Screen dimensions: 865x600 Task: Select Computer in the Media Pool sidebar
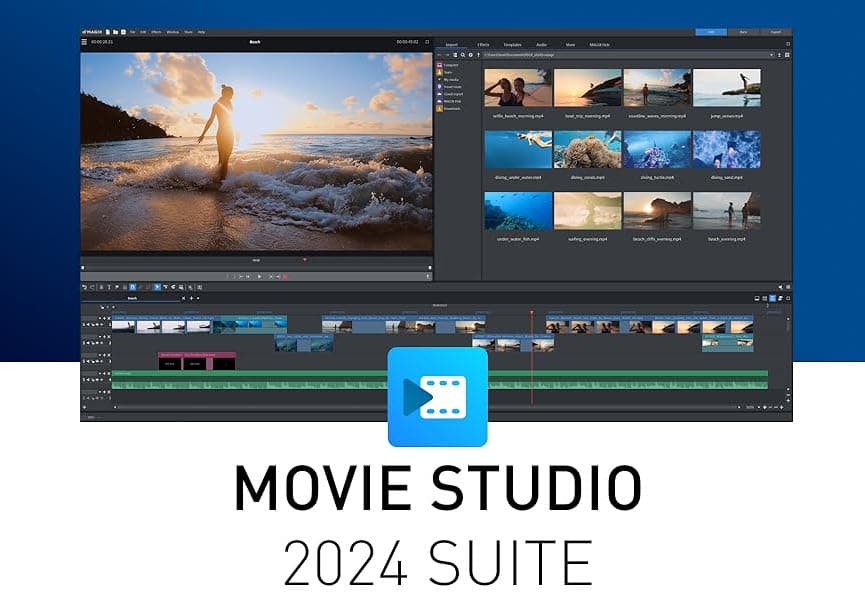(x=448, y=65)
